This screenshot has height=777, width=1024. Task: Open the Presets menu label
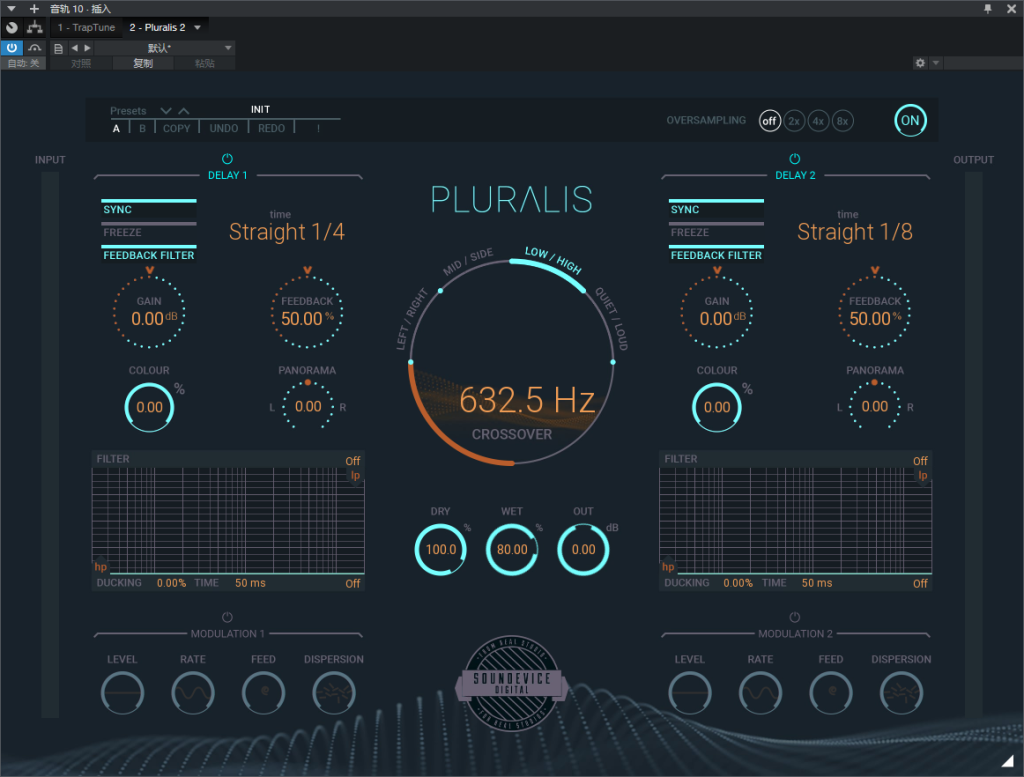(x=128, y=111)
